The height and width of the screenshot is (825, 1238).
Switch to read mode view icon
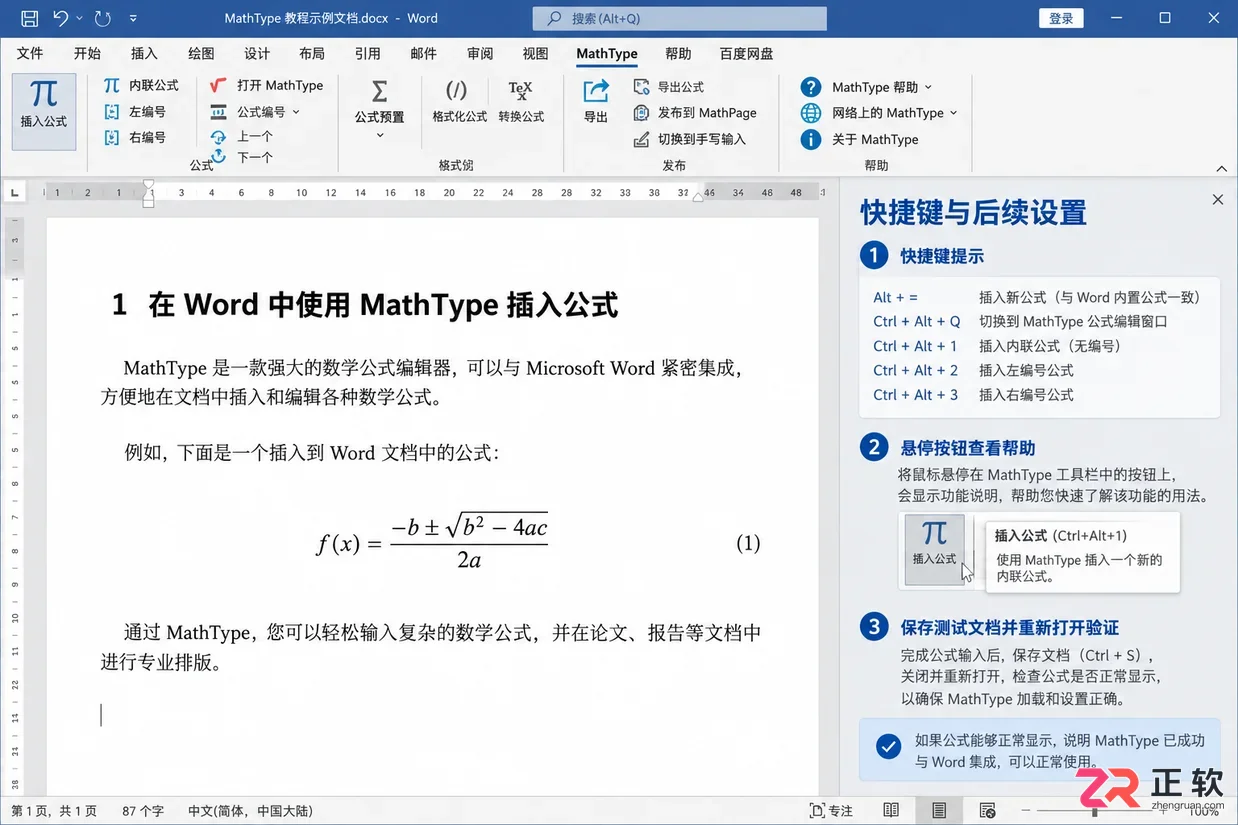(x=891, y=811)
